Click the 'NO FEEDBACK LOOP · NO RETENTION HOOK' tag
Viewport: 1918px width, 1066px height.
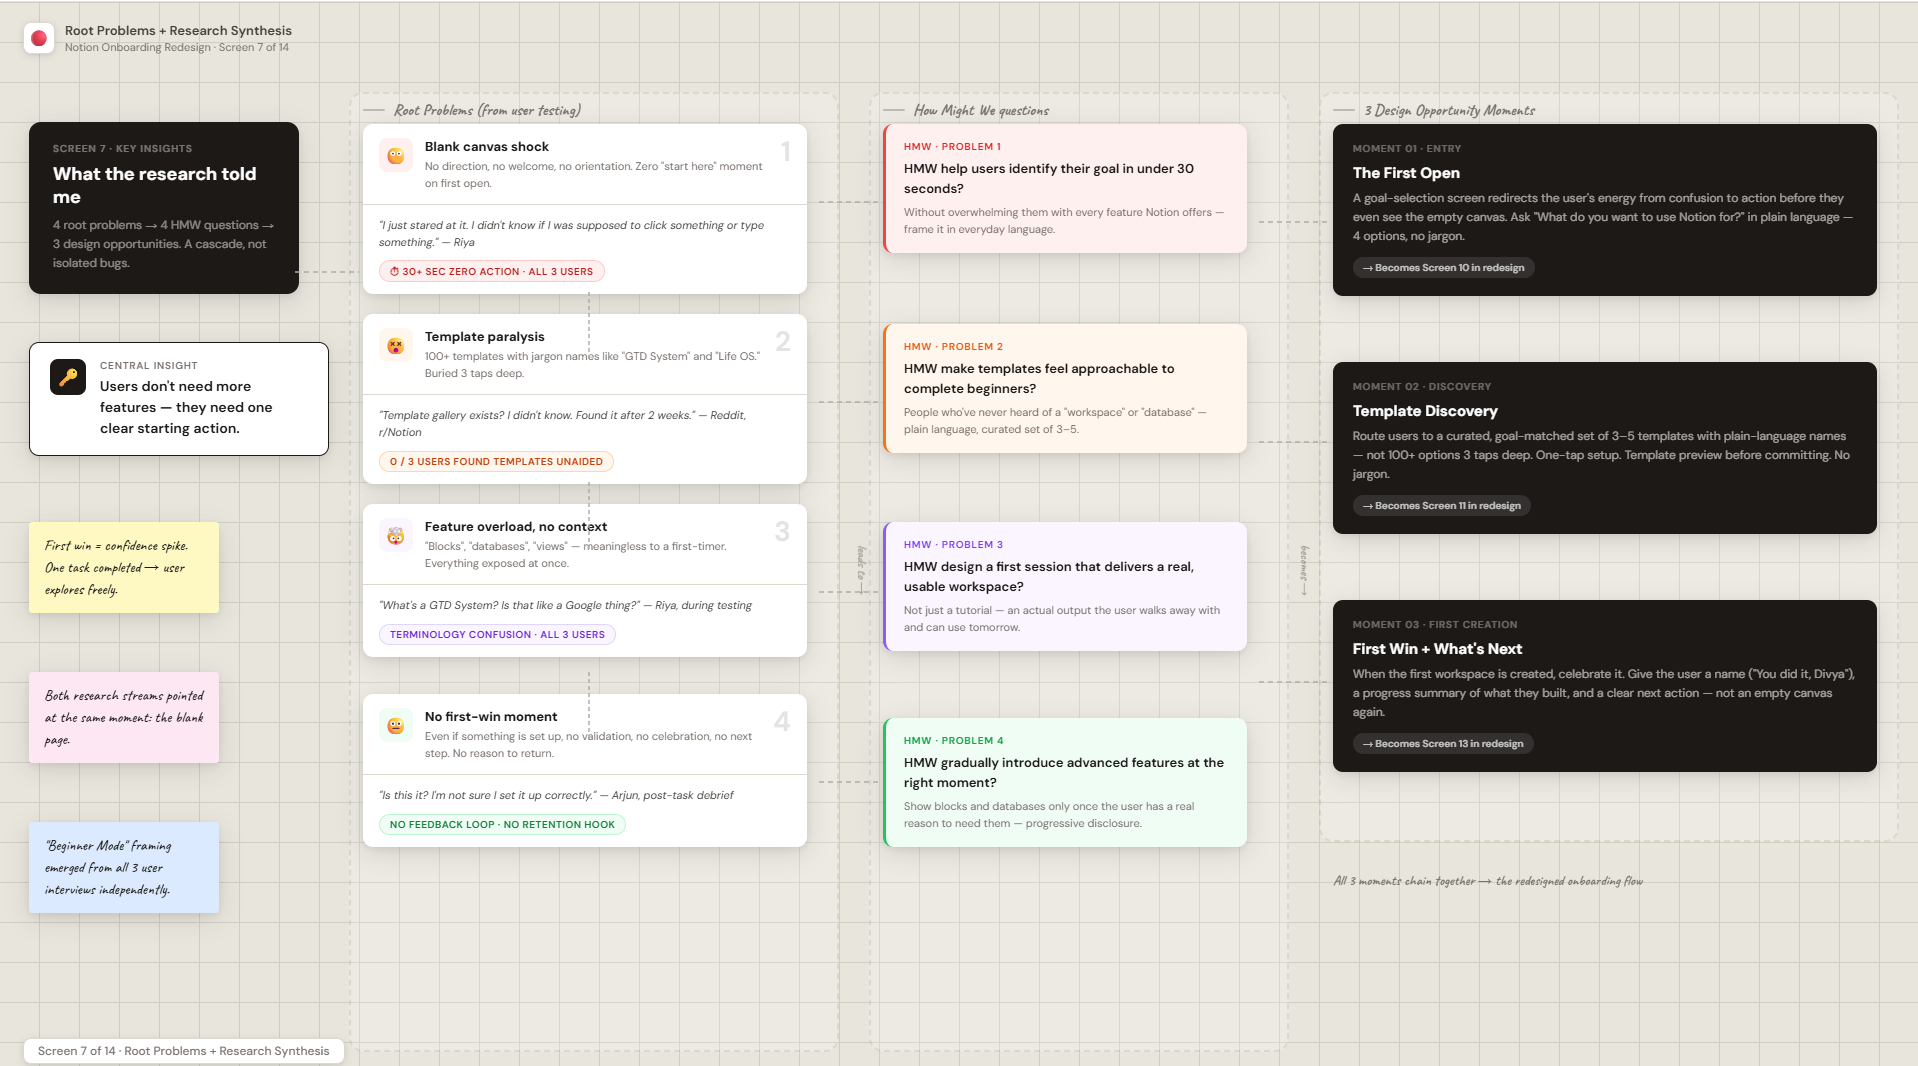coord(502,824)
